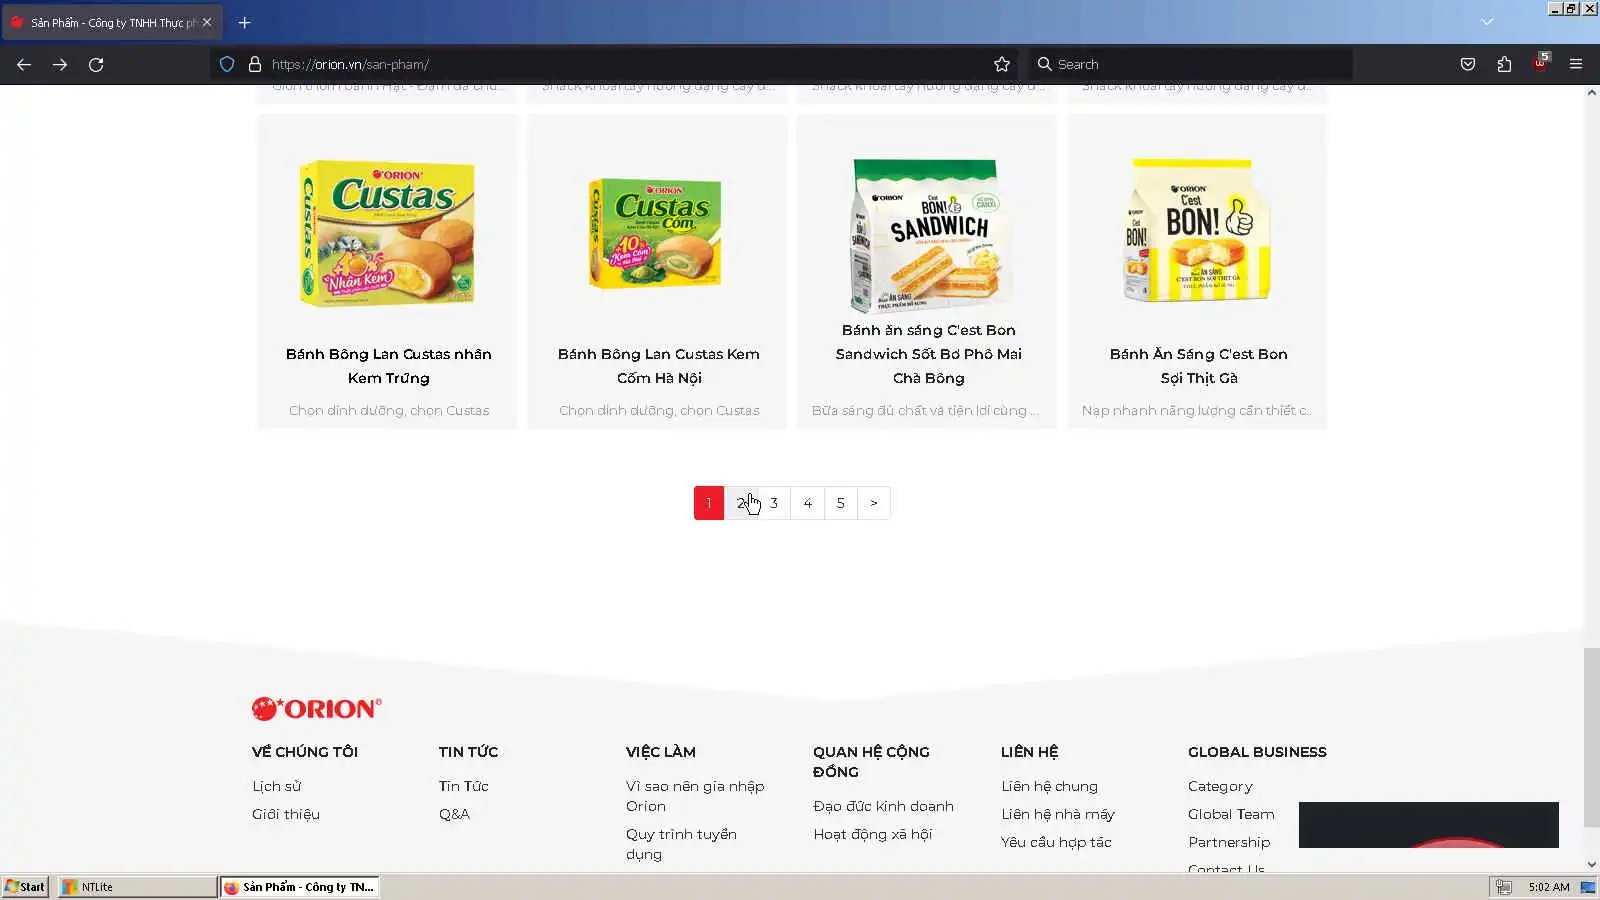1600x900 pixels.
Task: Open the Windows Start button
Action: [x=25, y=887]
